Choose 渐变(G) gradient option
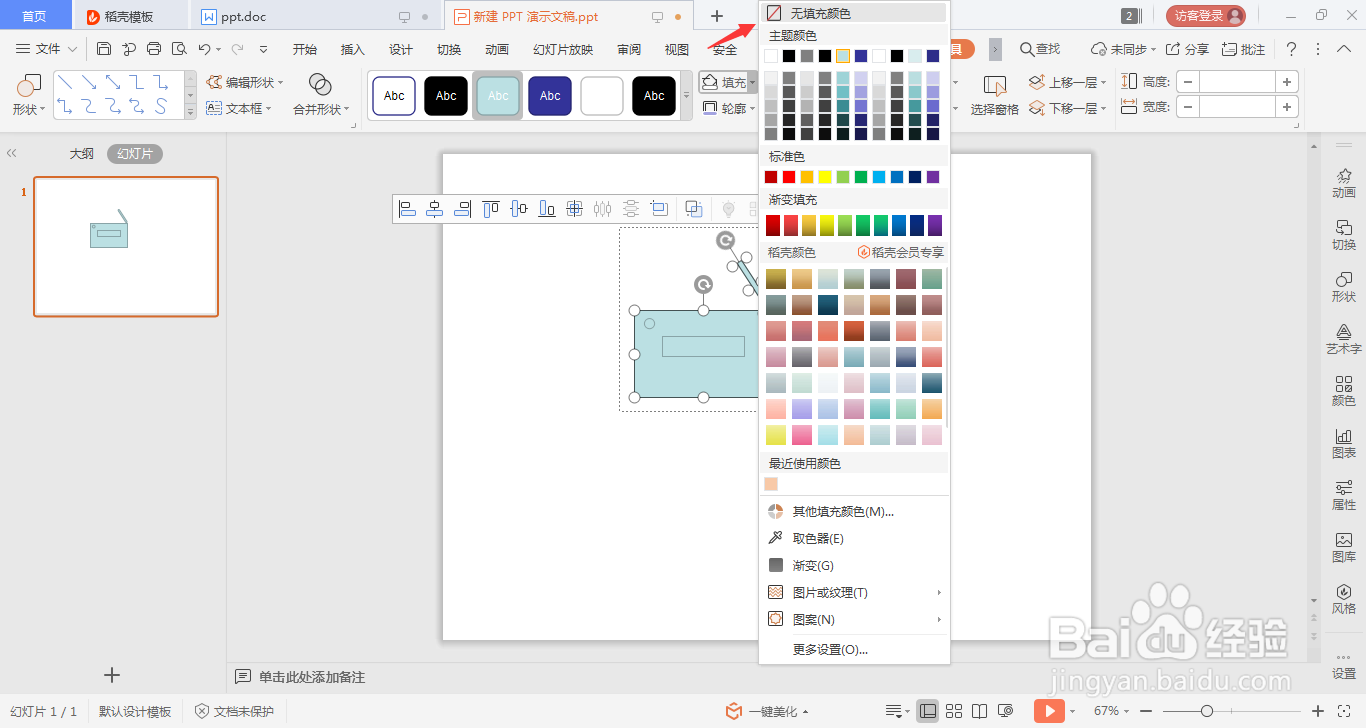The height and width of the screenshot is (728, 1366). [855, 565]
